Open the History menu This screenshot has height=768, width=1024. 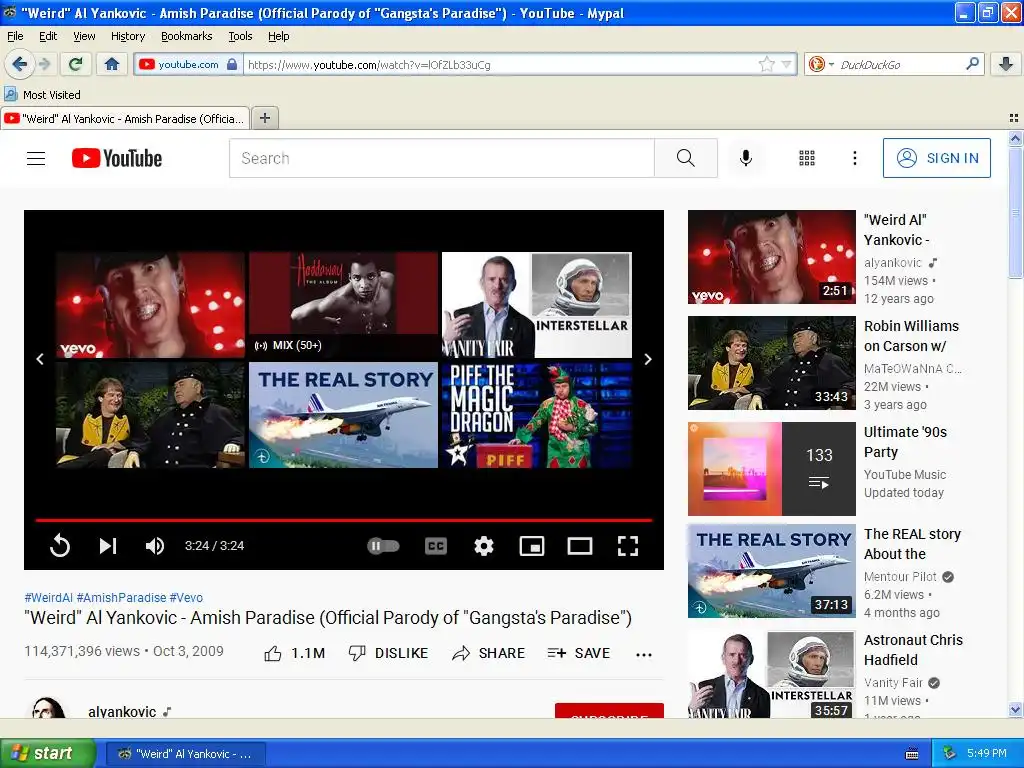(x=128, y=36)
